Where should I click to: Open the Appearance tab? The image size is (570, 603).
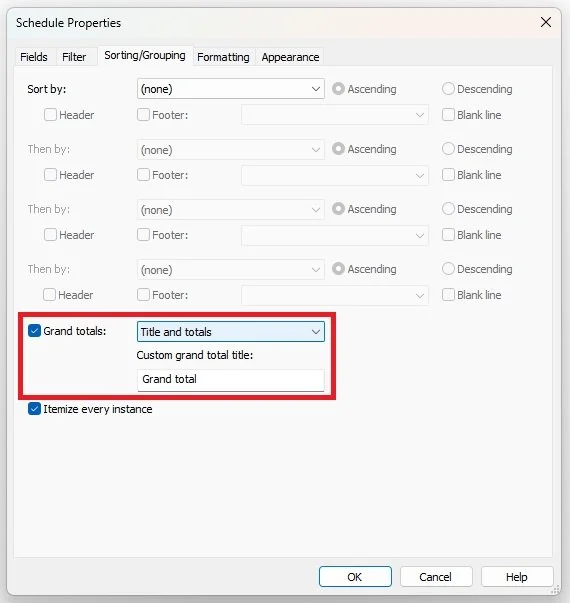tap(290, 57)
